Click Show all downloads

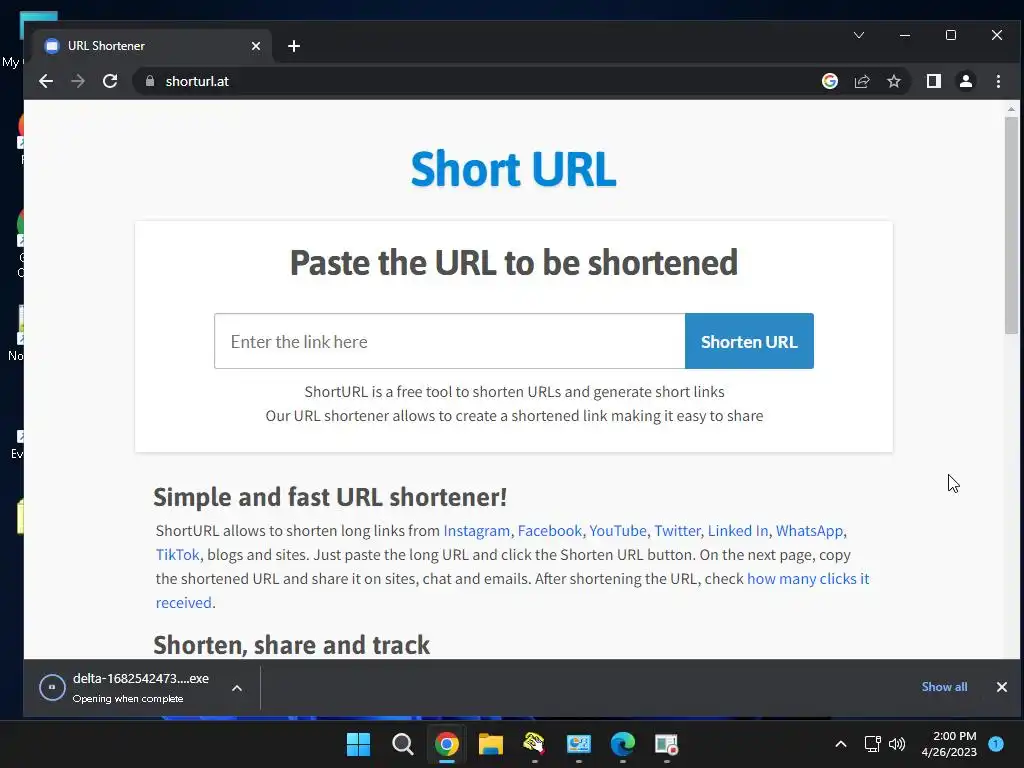[944, 687]
